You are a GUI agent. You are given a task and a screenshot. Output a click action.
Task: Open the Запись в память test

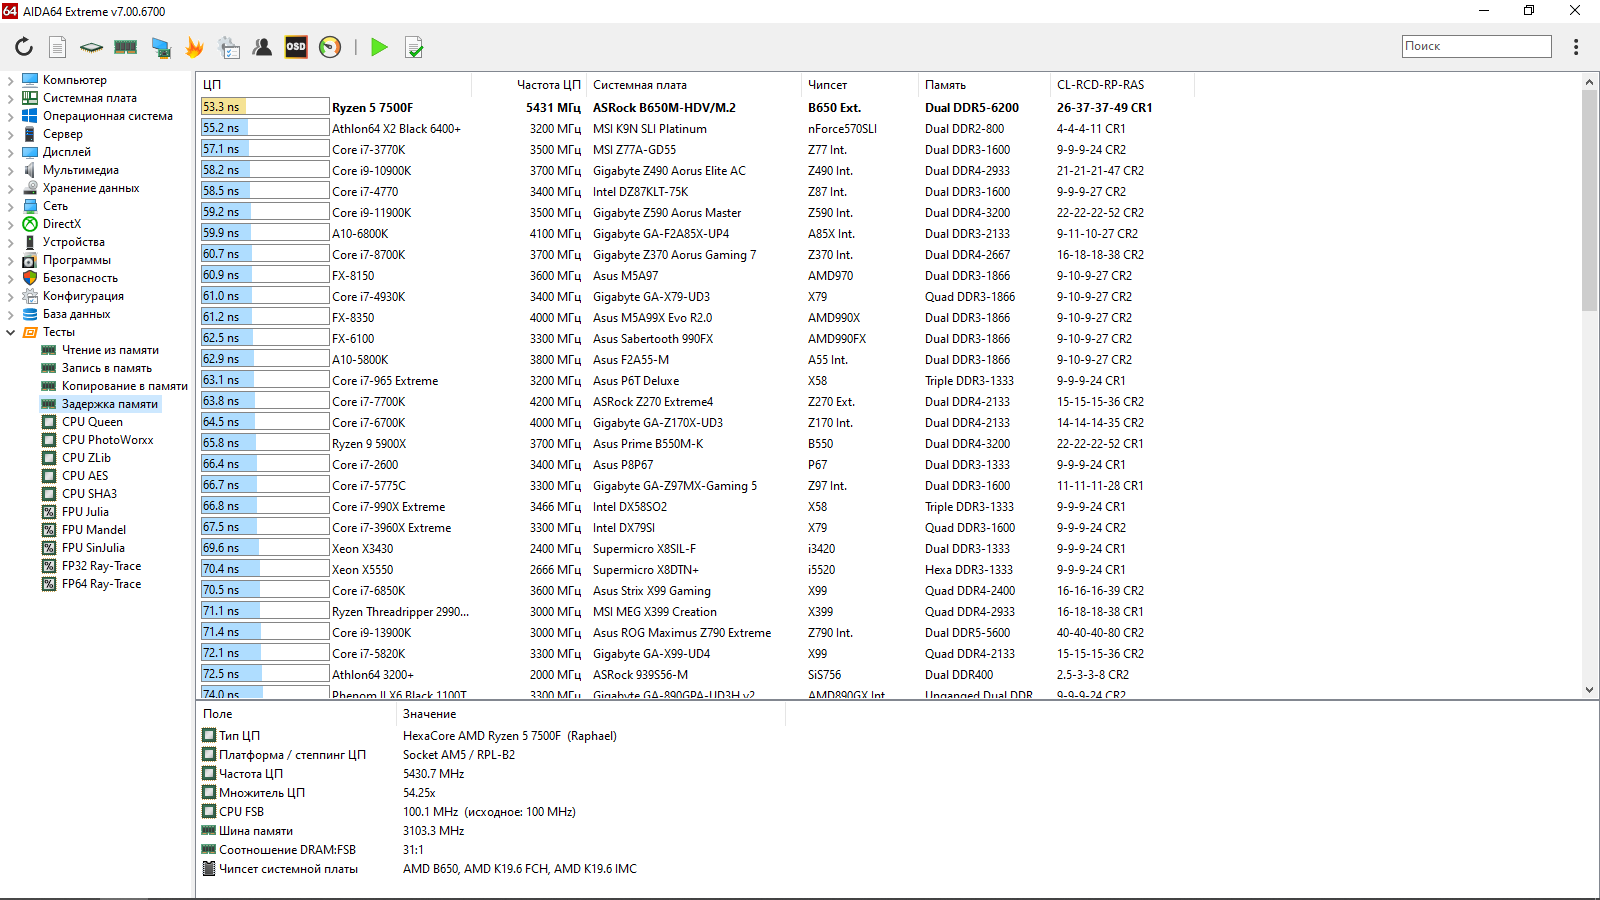click(106, 368)
